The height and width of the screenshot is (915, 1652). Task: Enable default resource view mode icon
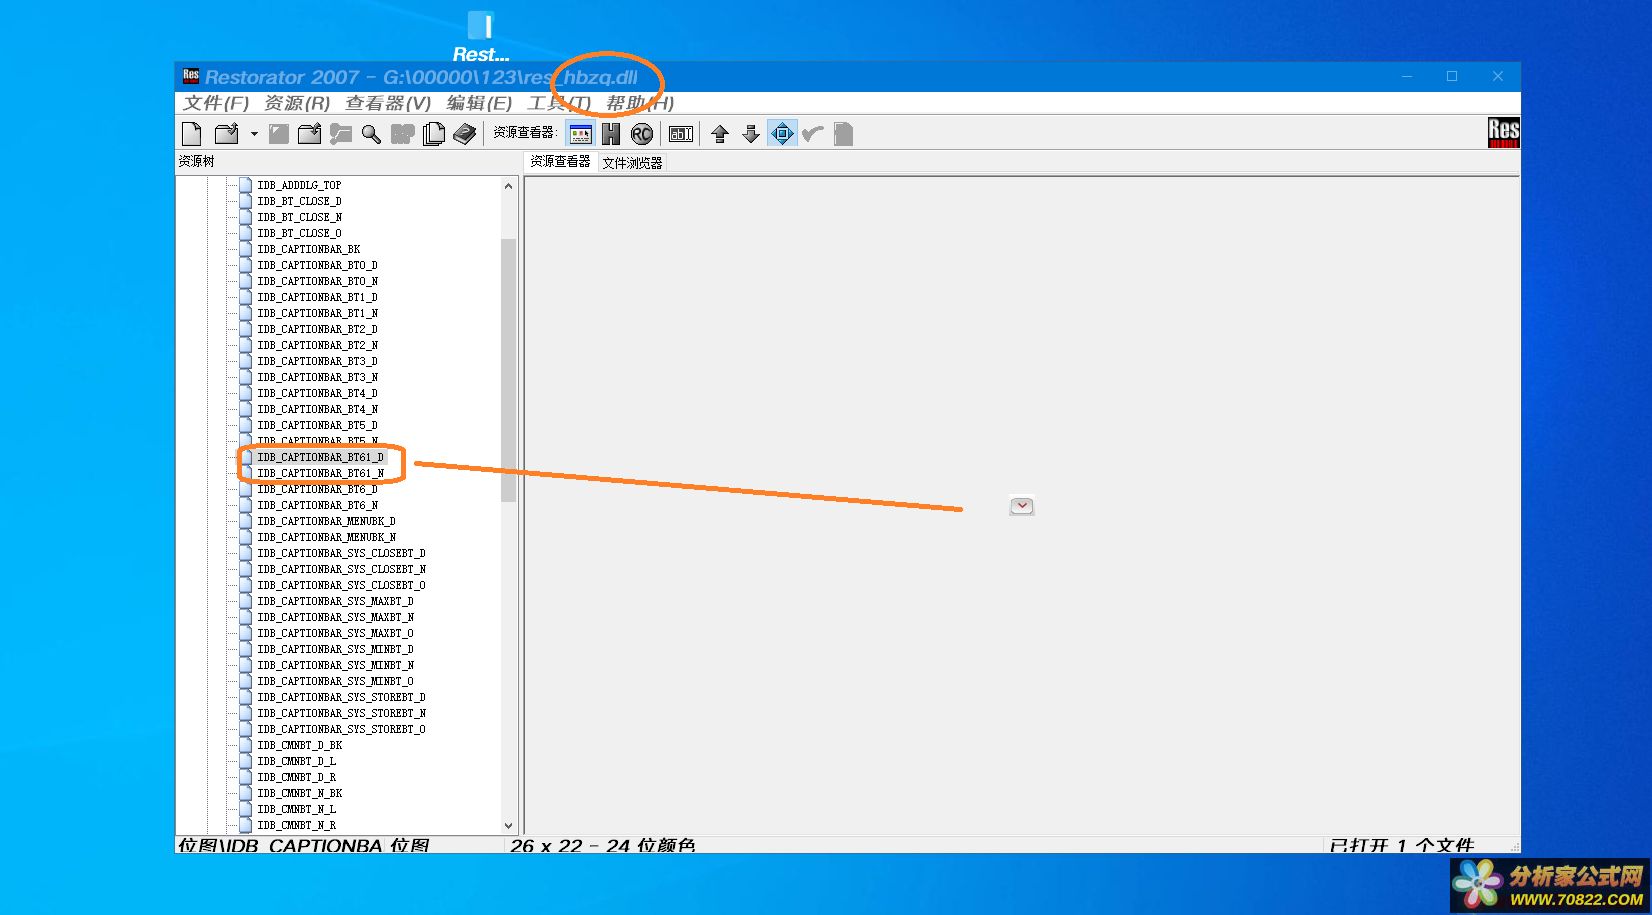[580, 134]
